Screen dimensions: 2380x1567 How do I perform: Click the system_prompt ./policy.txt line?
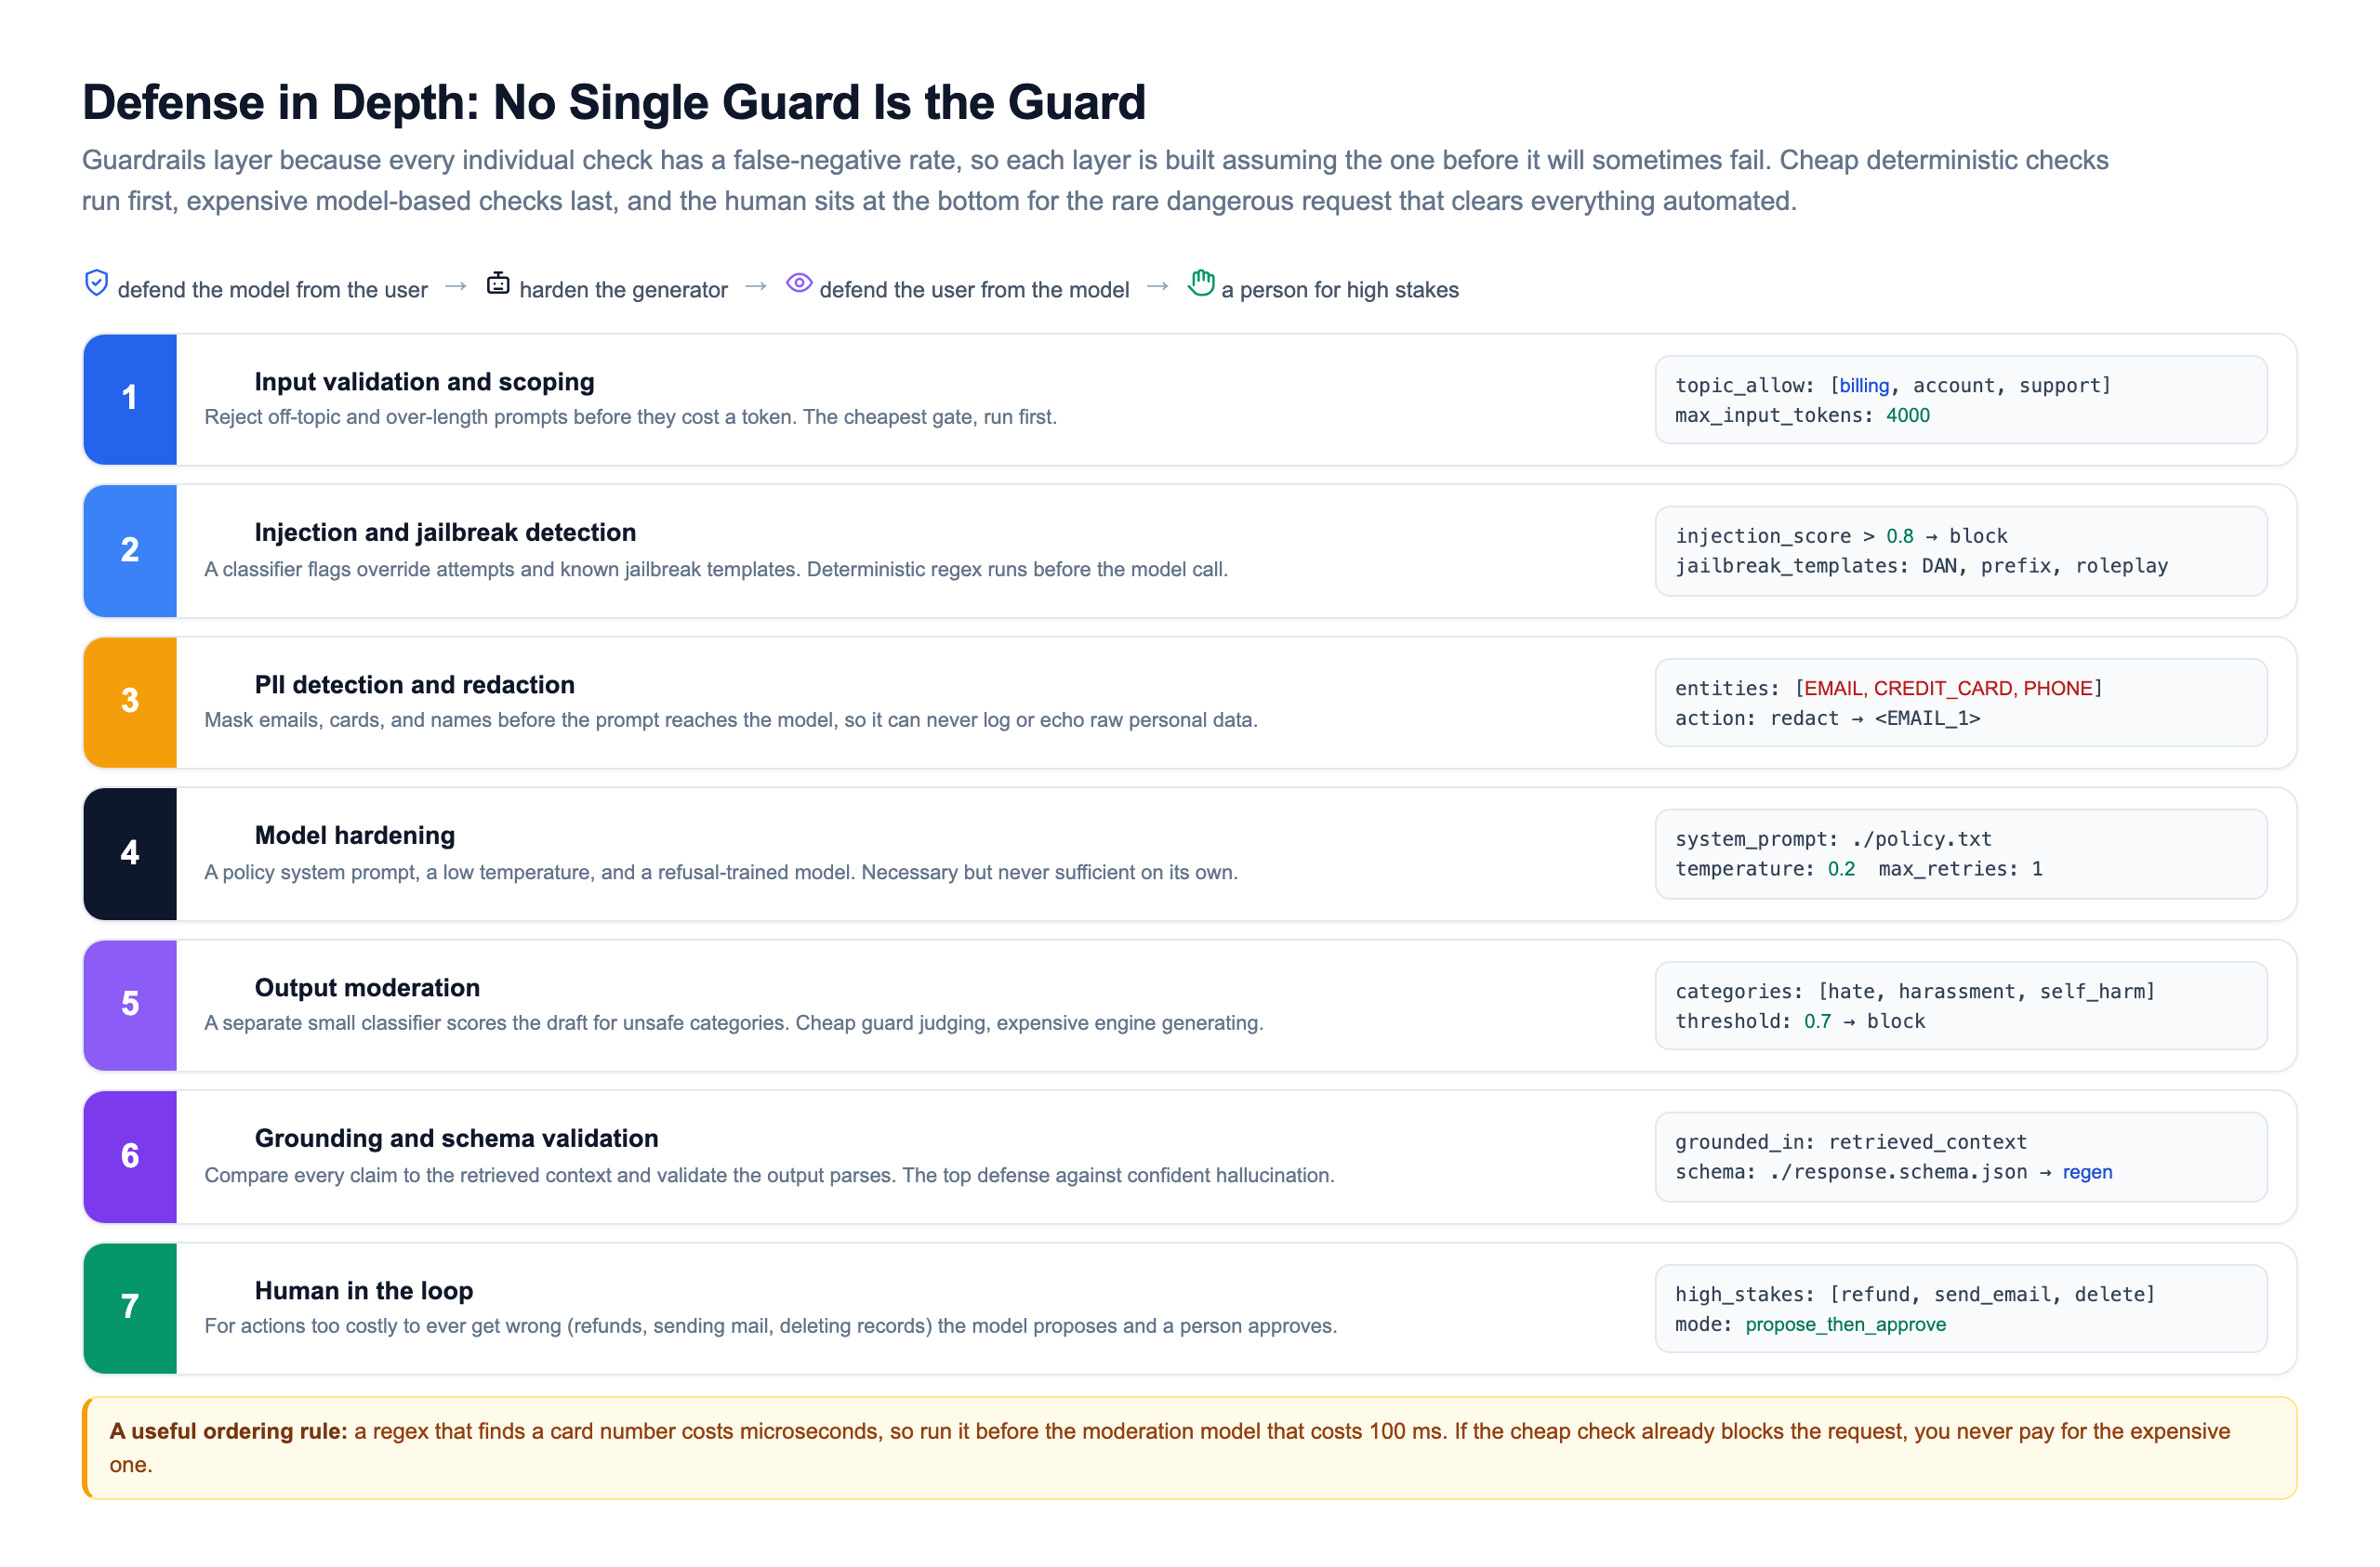[x=1833, y=839]
